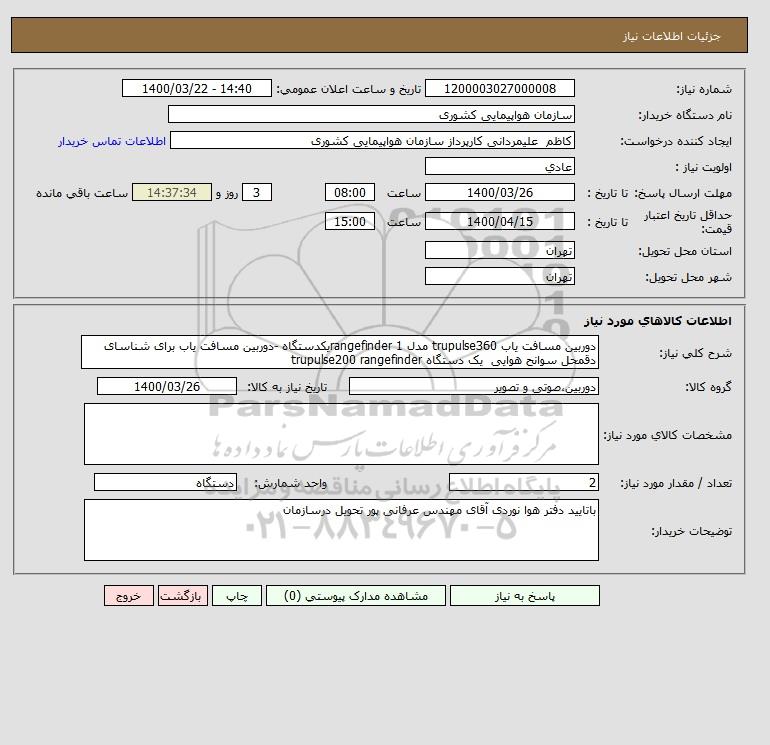Open مشاهده مدارک پیوستی (0) button
The height and width of the screenshot is (745, 770).
[x=356, y=596]
